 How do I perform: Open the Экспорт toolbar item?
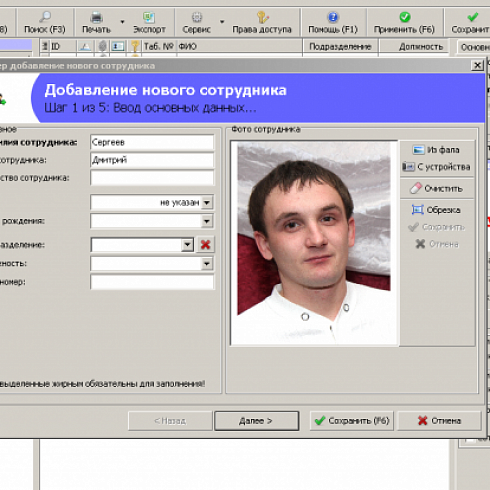click(x=149, y=23)
